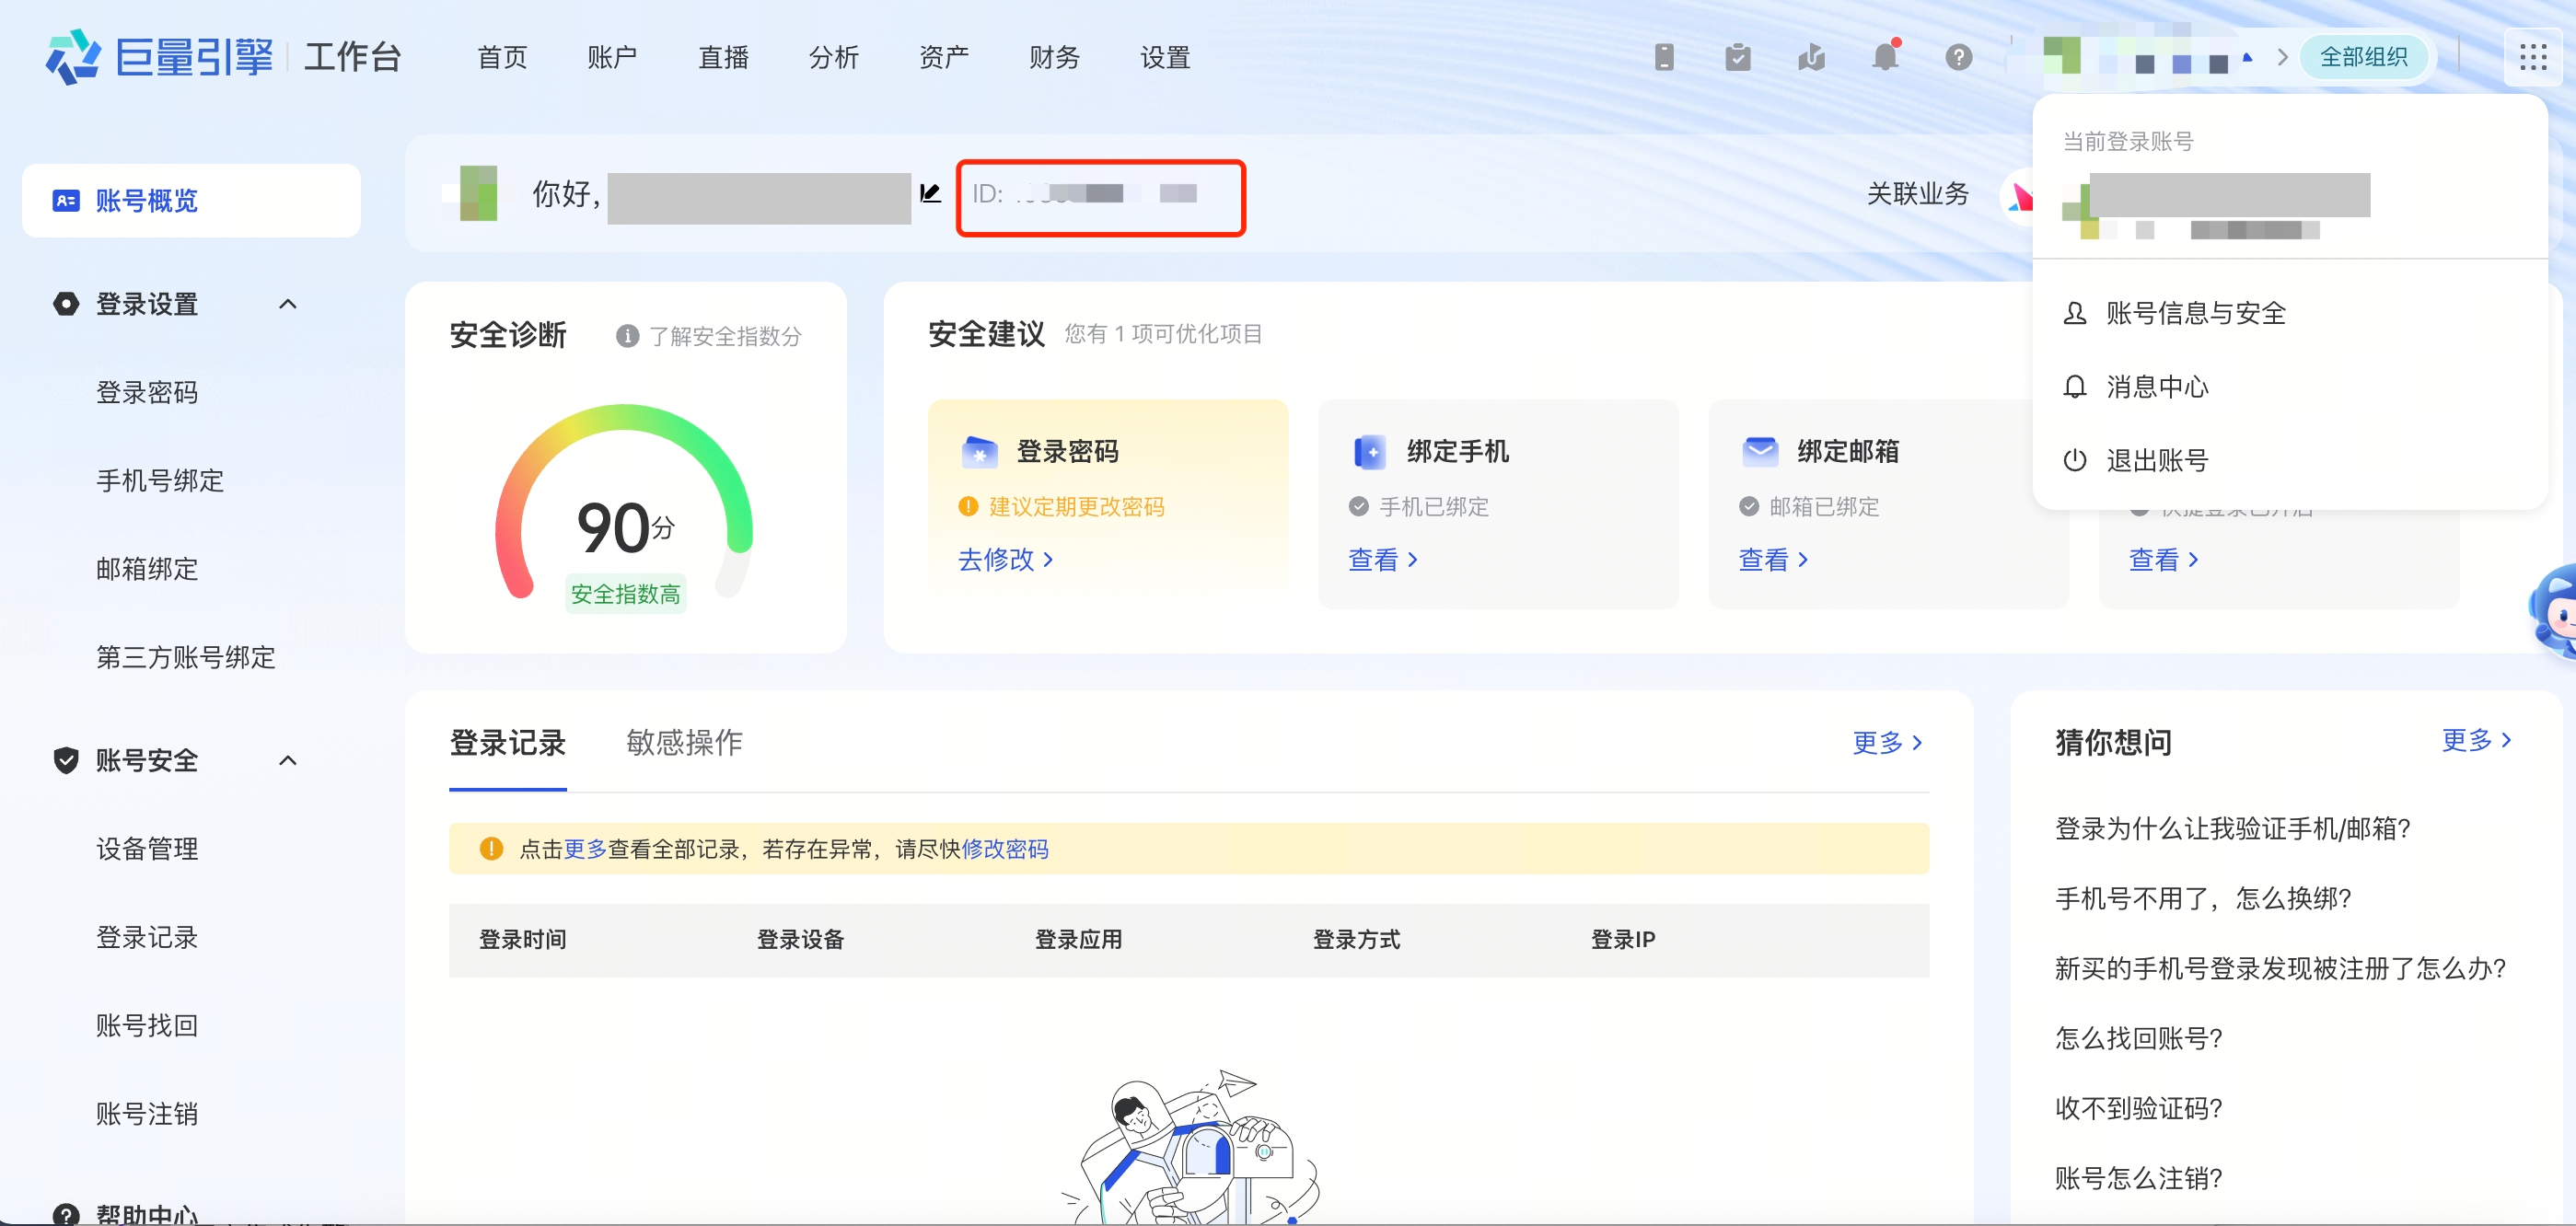Open 设备管理 in sidebar
This screenshot has width=2576, height=1226.
tap(147, 849)
